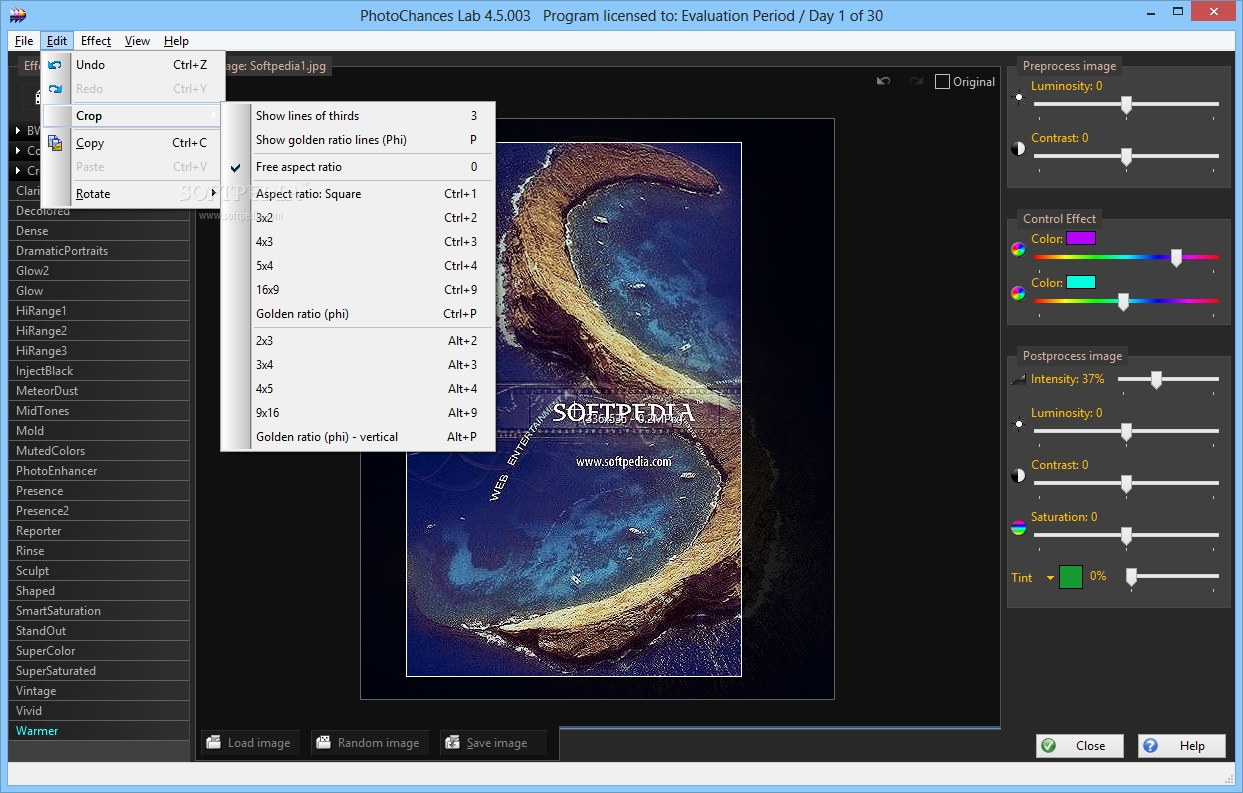Open the Crop submenu entry
Screen dimensions: 1243x793
(133, 116)
